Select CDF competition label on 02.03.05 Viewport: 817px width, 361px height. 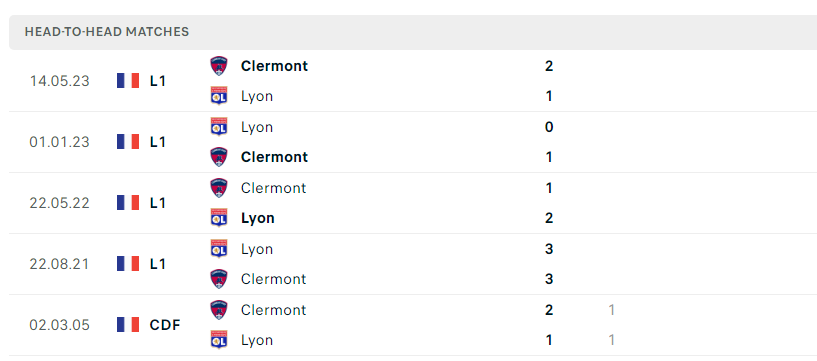tap(165, 325)
